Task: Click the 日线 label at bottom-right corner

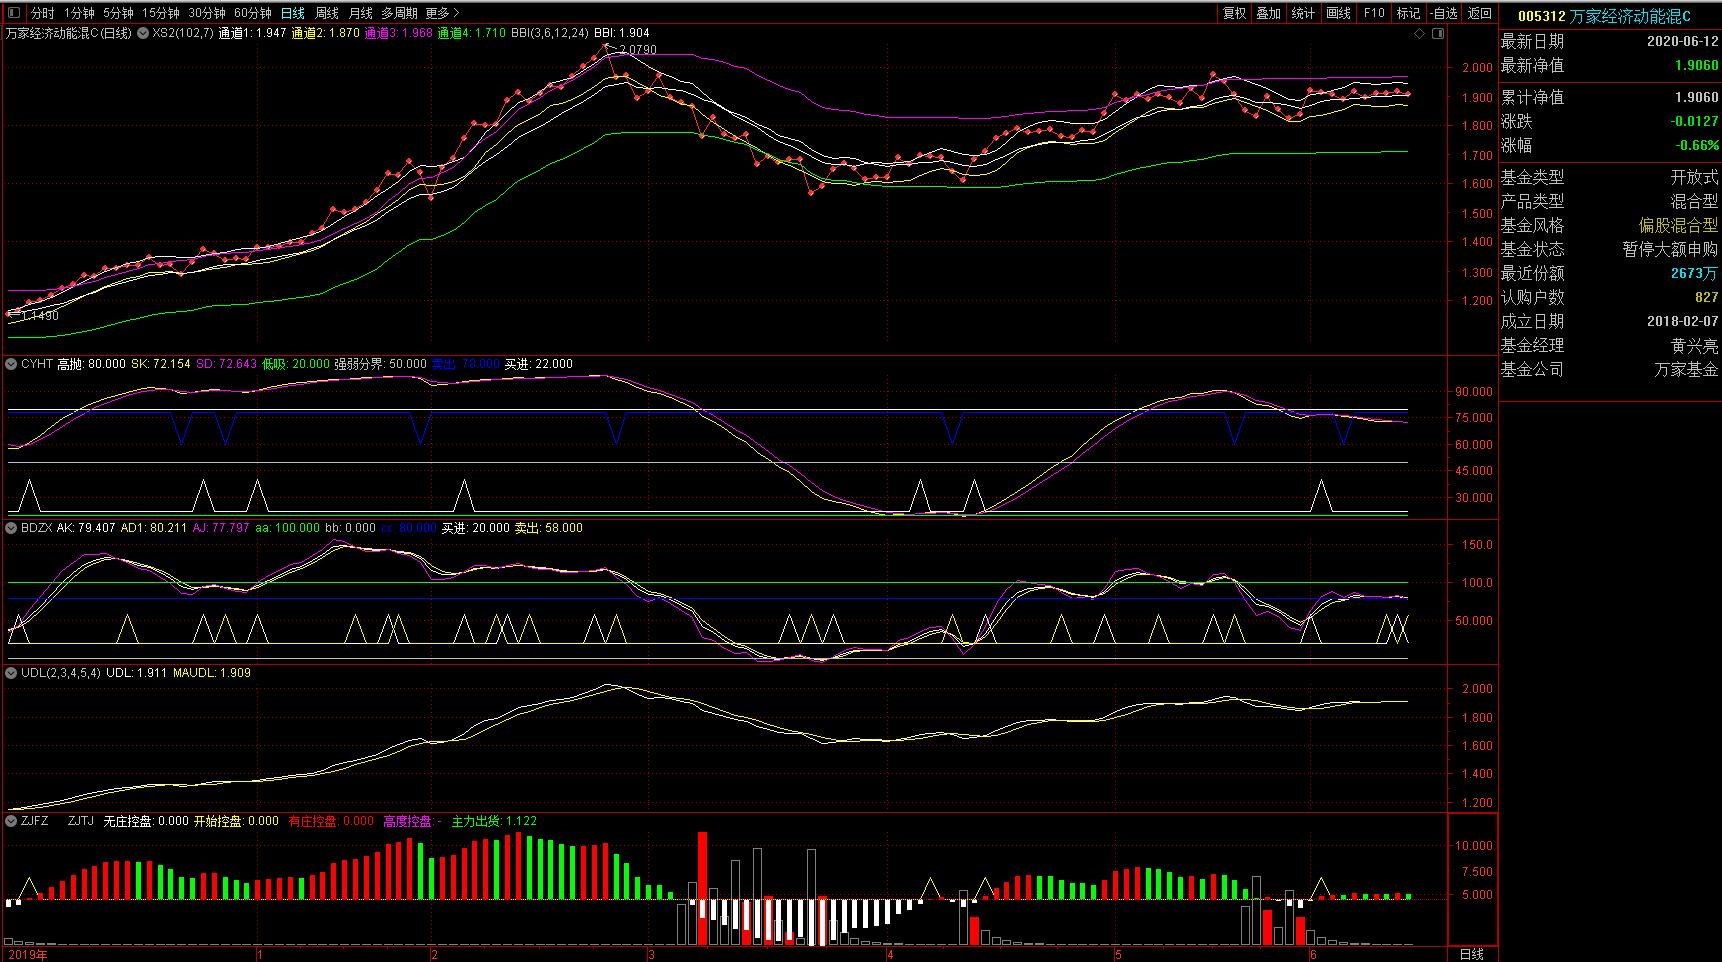Action: coord(1472,954)
